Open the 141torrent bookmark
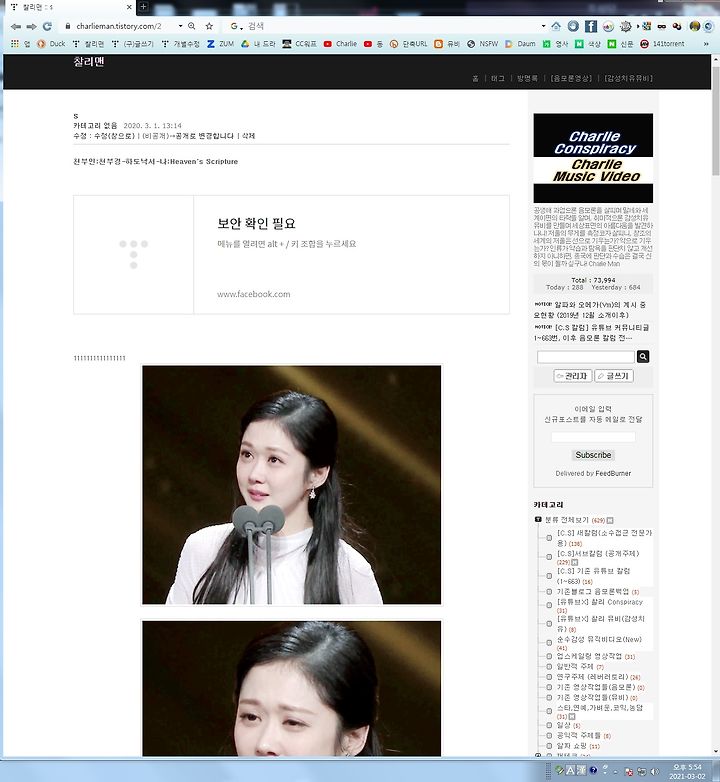720x782 pixels. point(663,44)
